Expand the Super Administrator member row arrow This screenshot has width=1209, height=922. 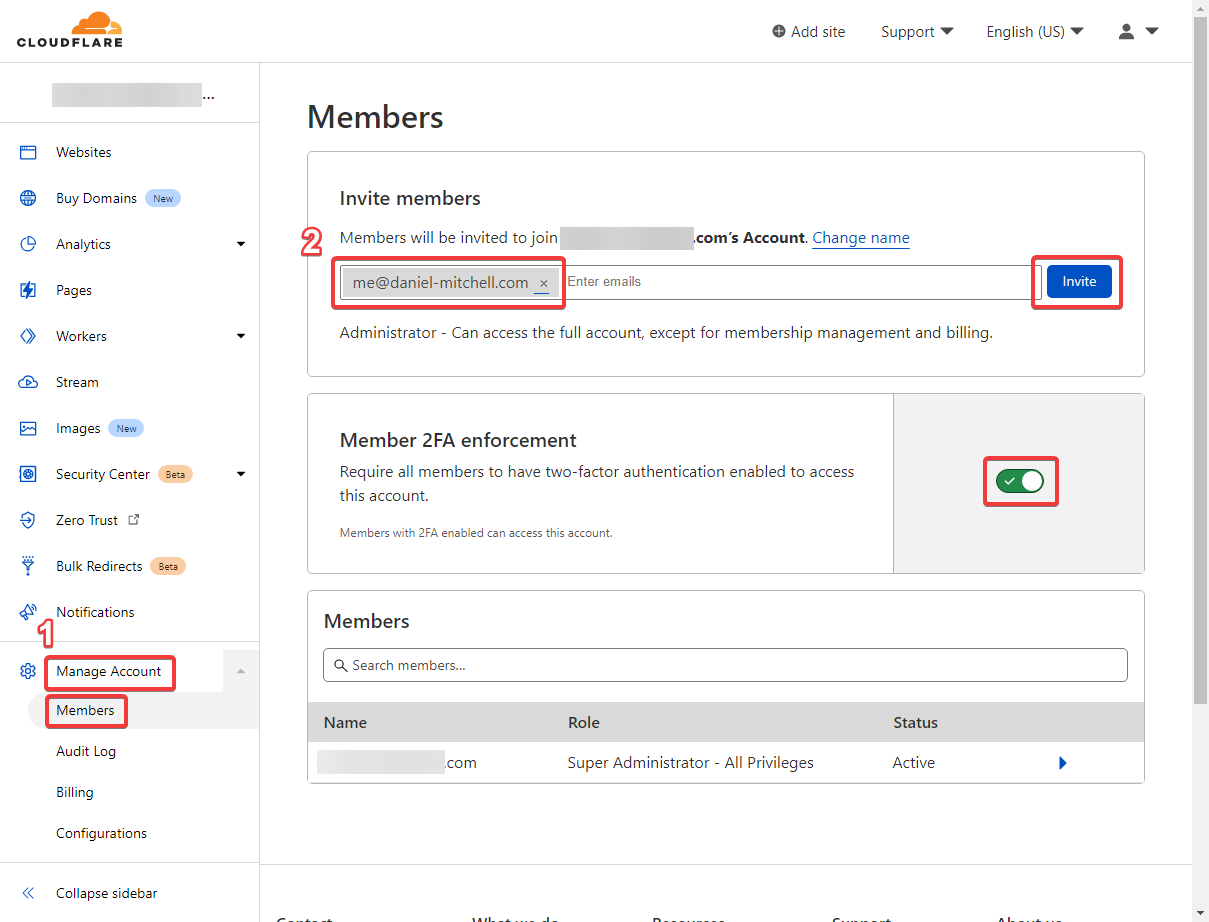pos(1063,763)
